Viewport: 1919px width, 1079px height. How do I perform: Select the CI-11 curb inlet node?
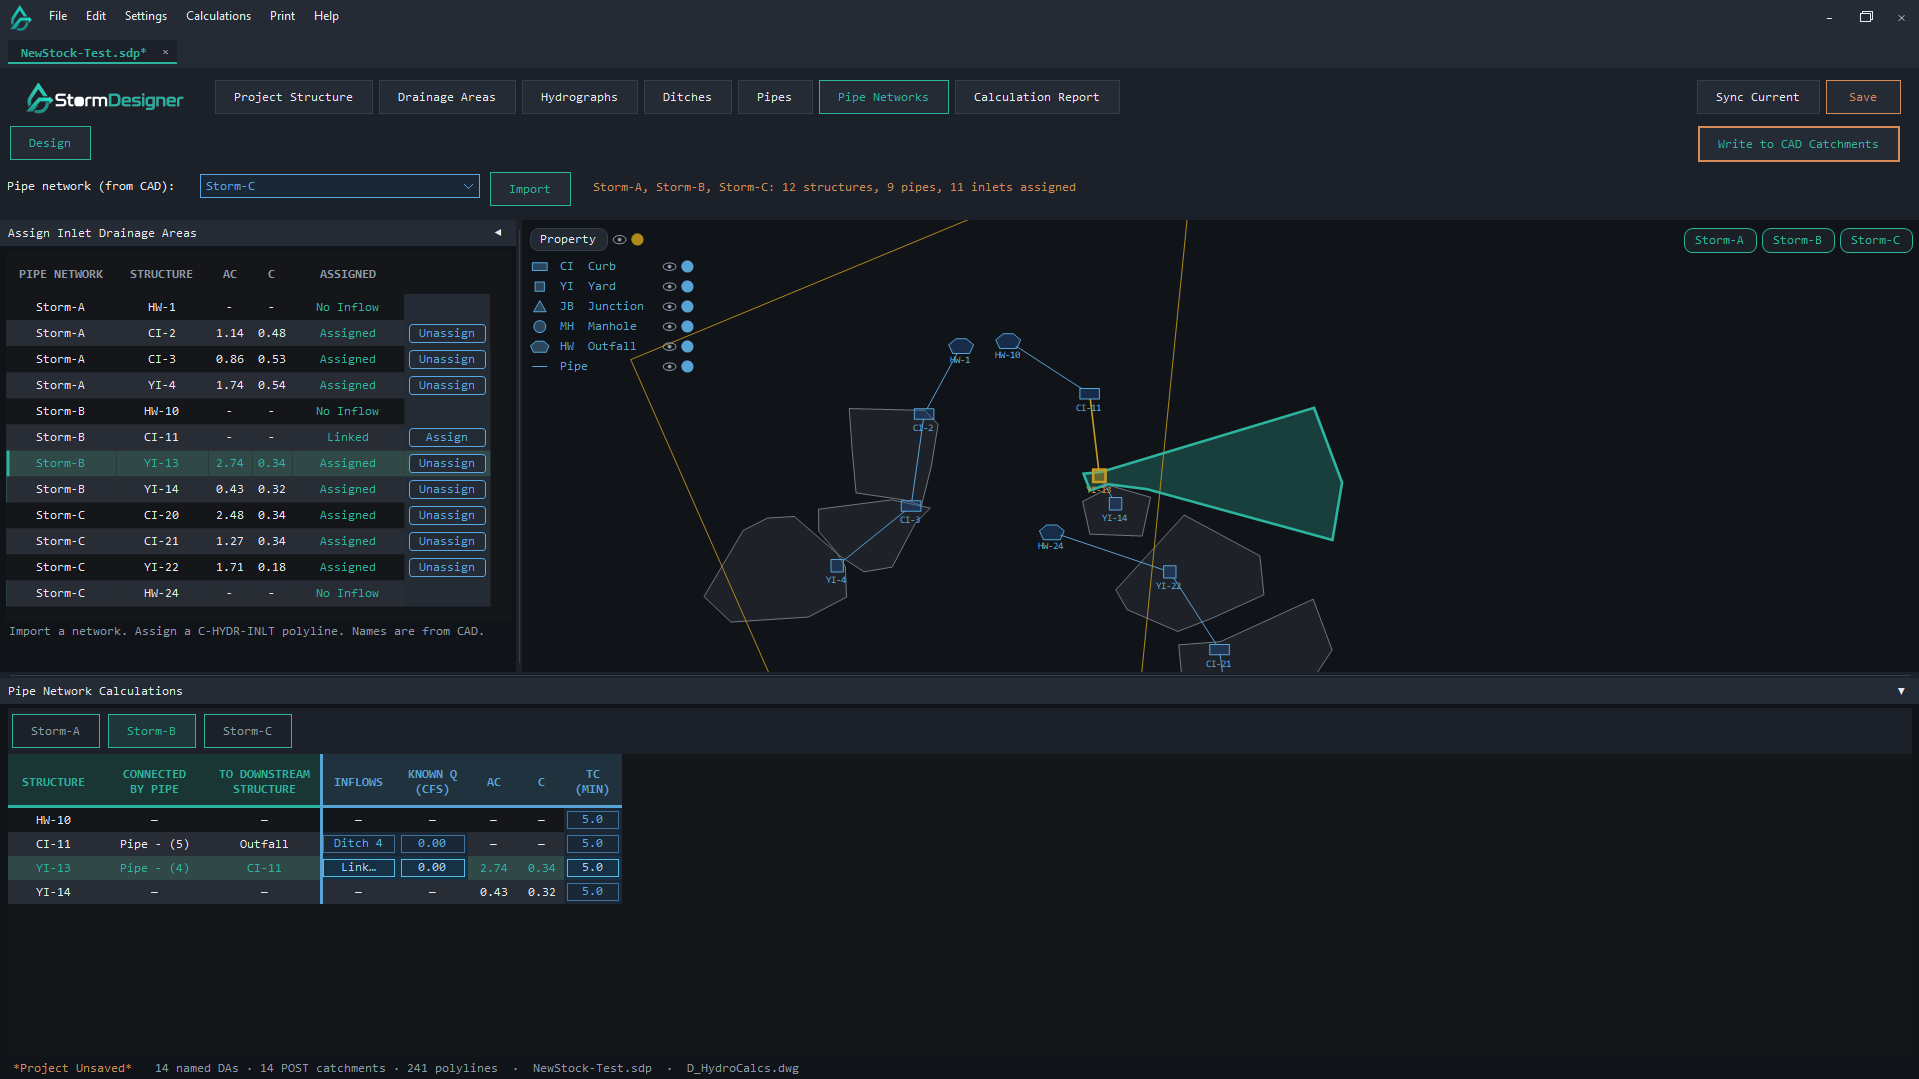pyautogui.click(x=1089, y=394)
